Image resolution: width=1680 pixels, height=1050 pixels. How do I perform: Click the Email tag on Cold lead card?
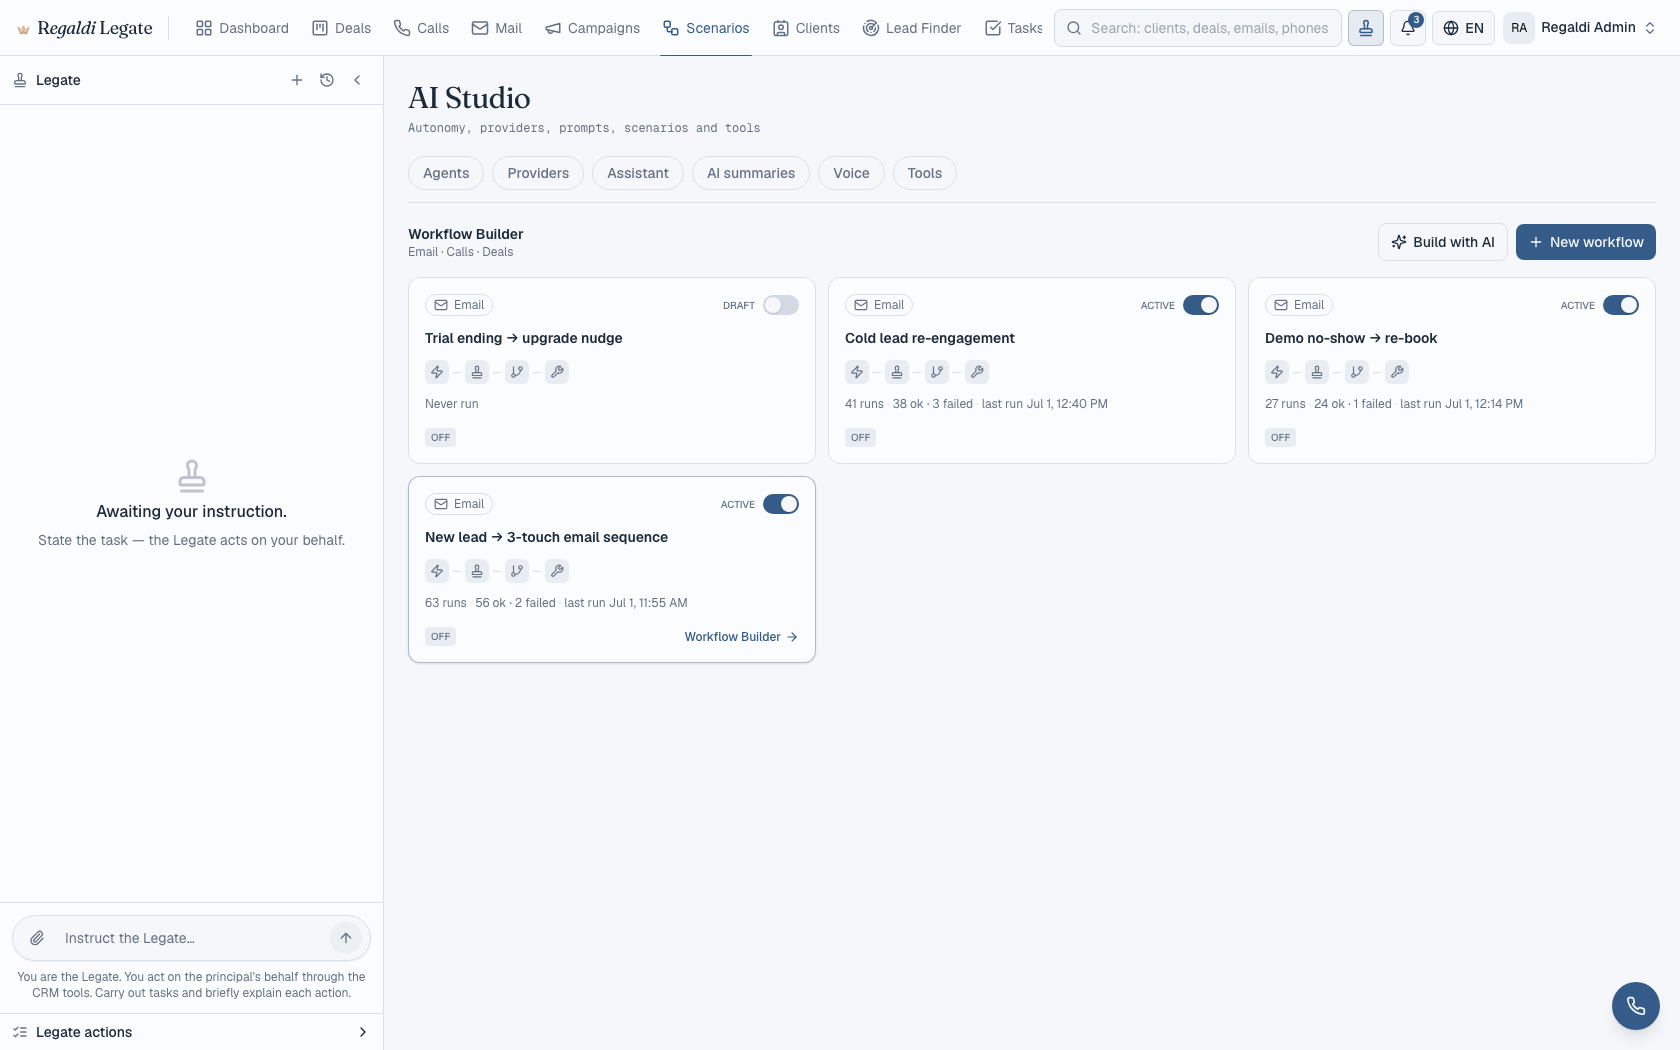pyautogui.click(x=879, y=305)
